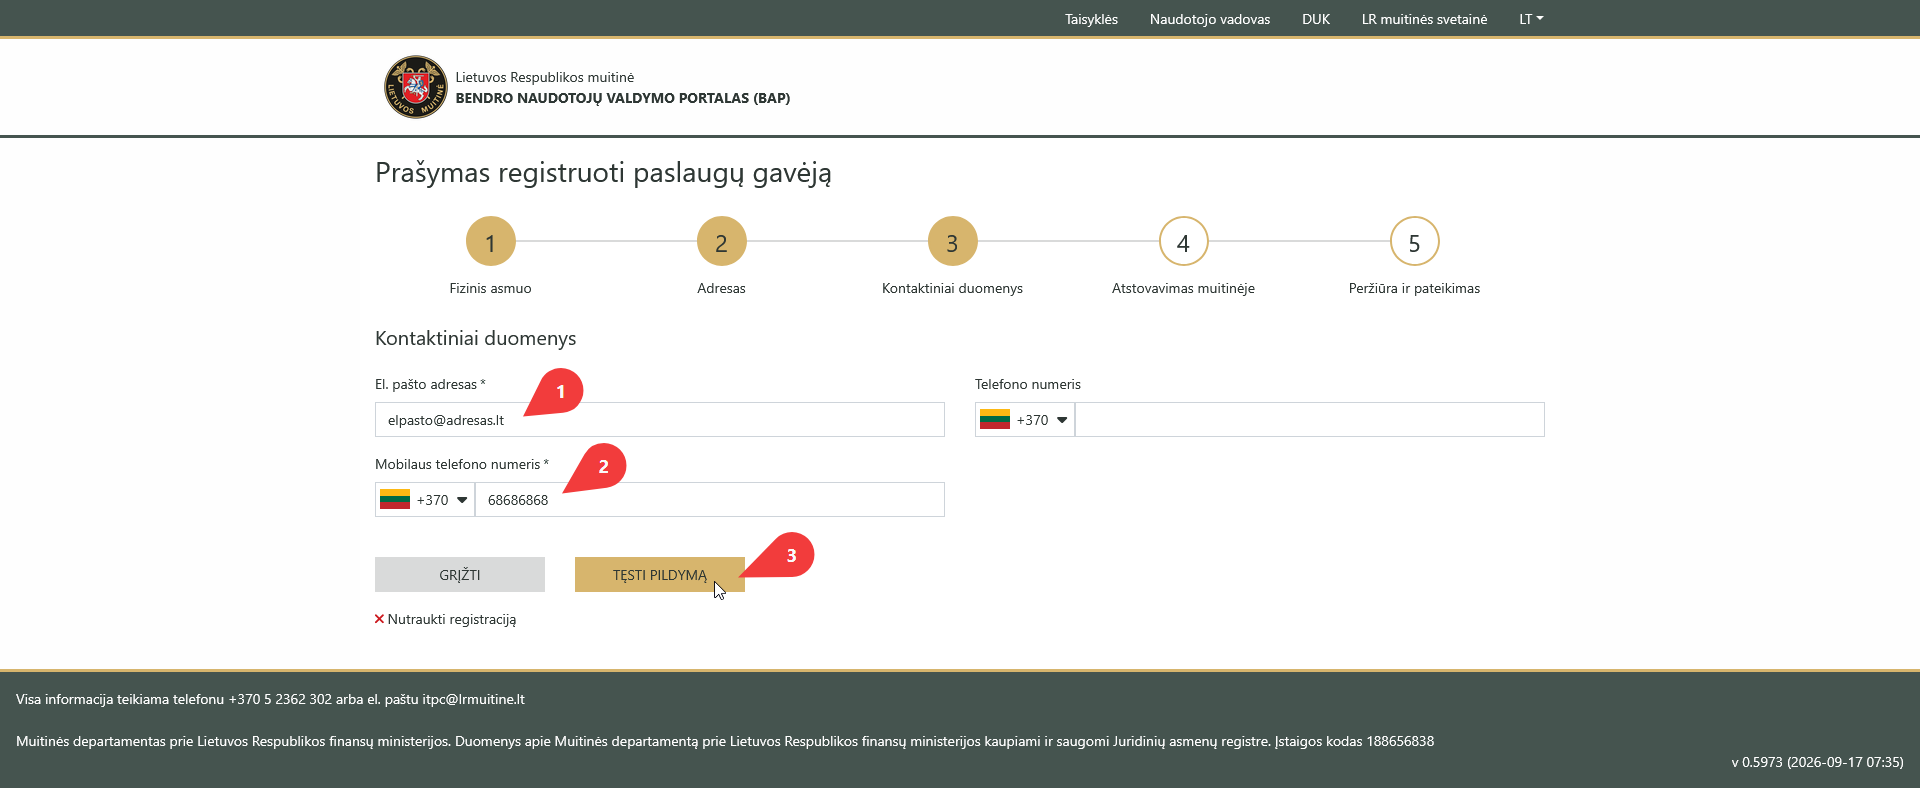Image resolution: width=1920 pixels, height=788 pixels.
Task: Click the red X cancel registration icon
Action: click(379, 619)
